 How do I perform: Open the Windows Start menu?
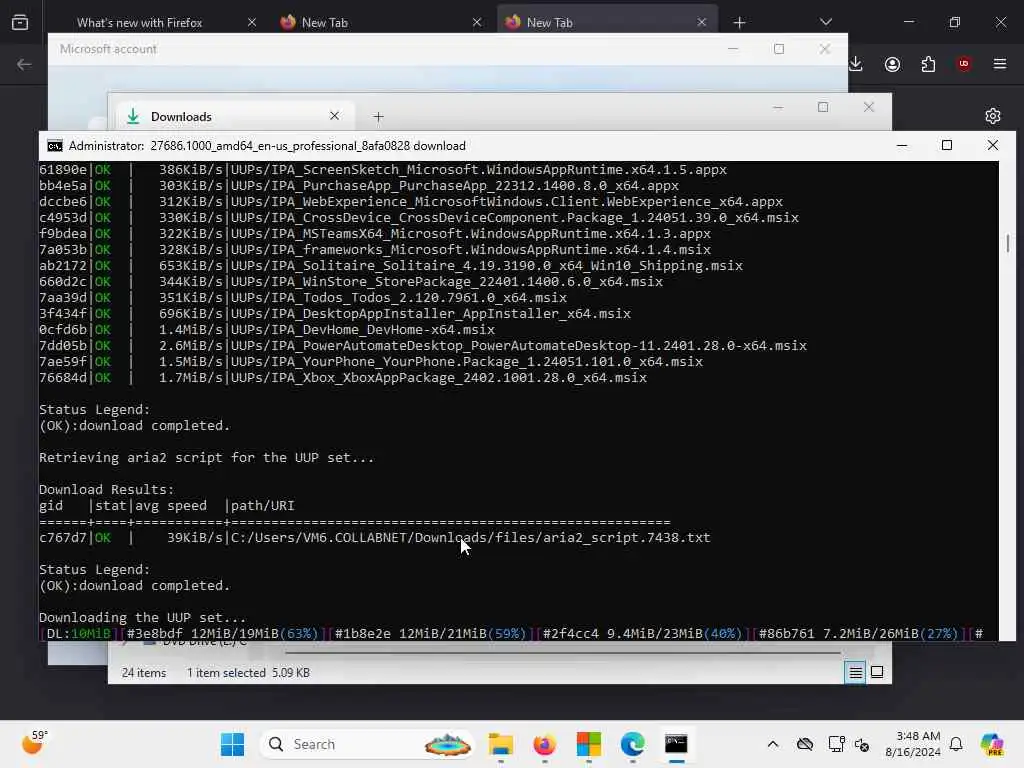[232, 744]
